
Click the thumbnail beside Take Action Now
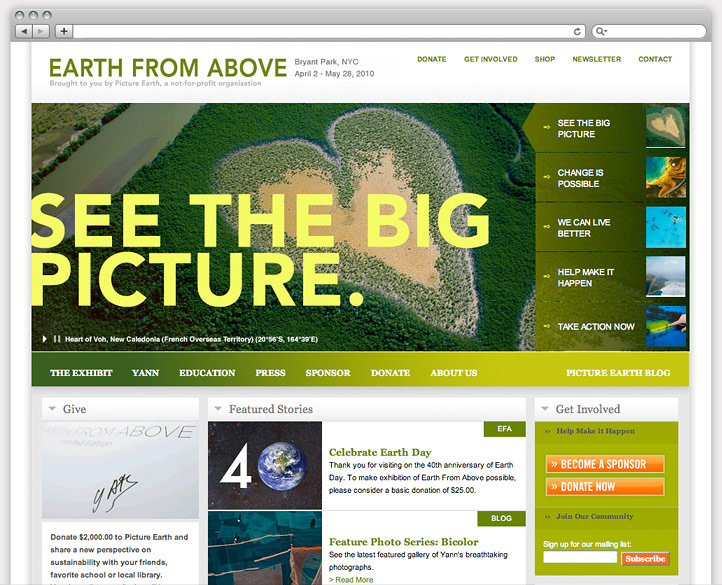(666, 326)
